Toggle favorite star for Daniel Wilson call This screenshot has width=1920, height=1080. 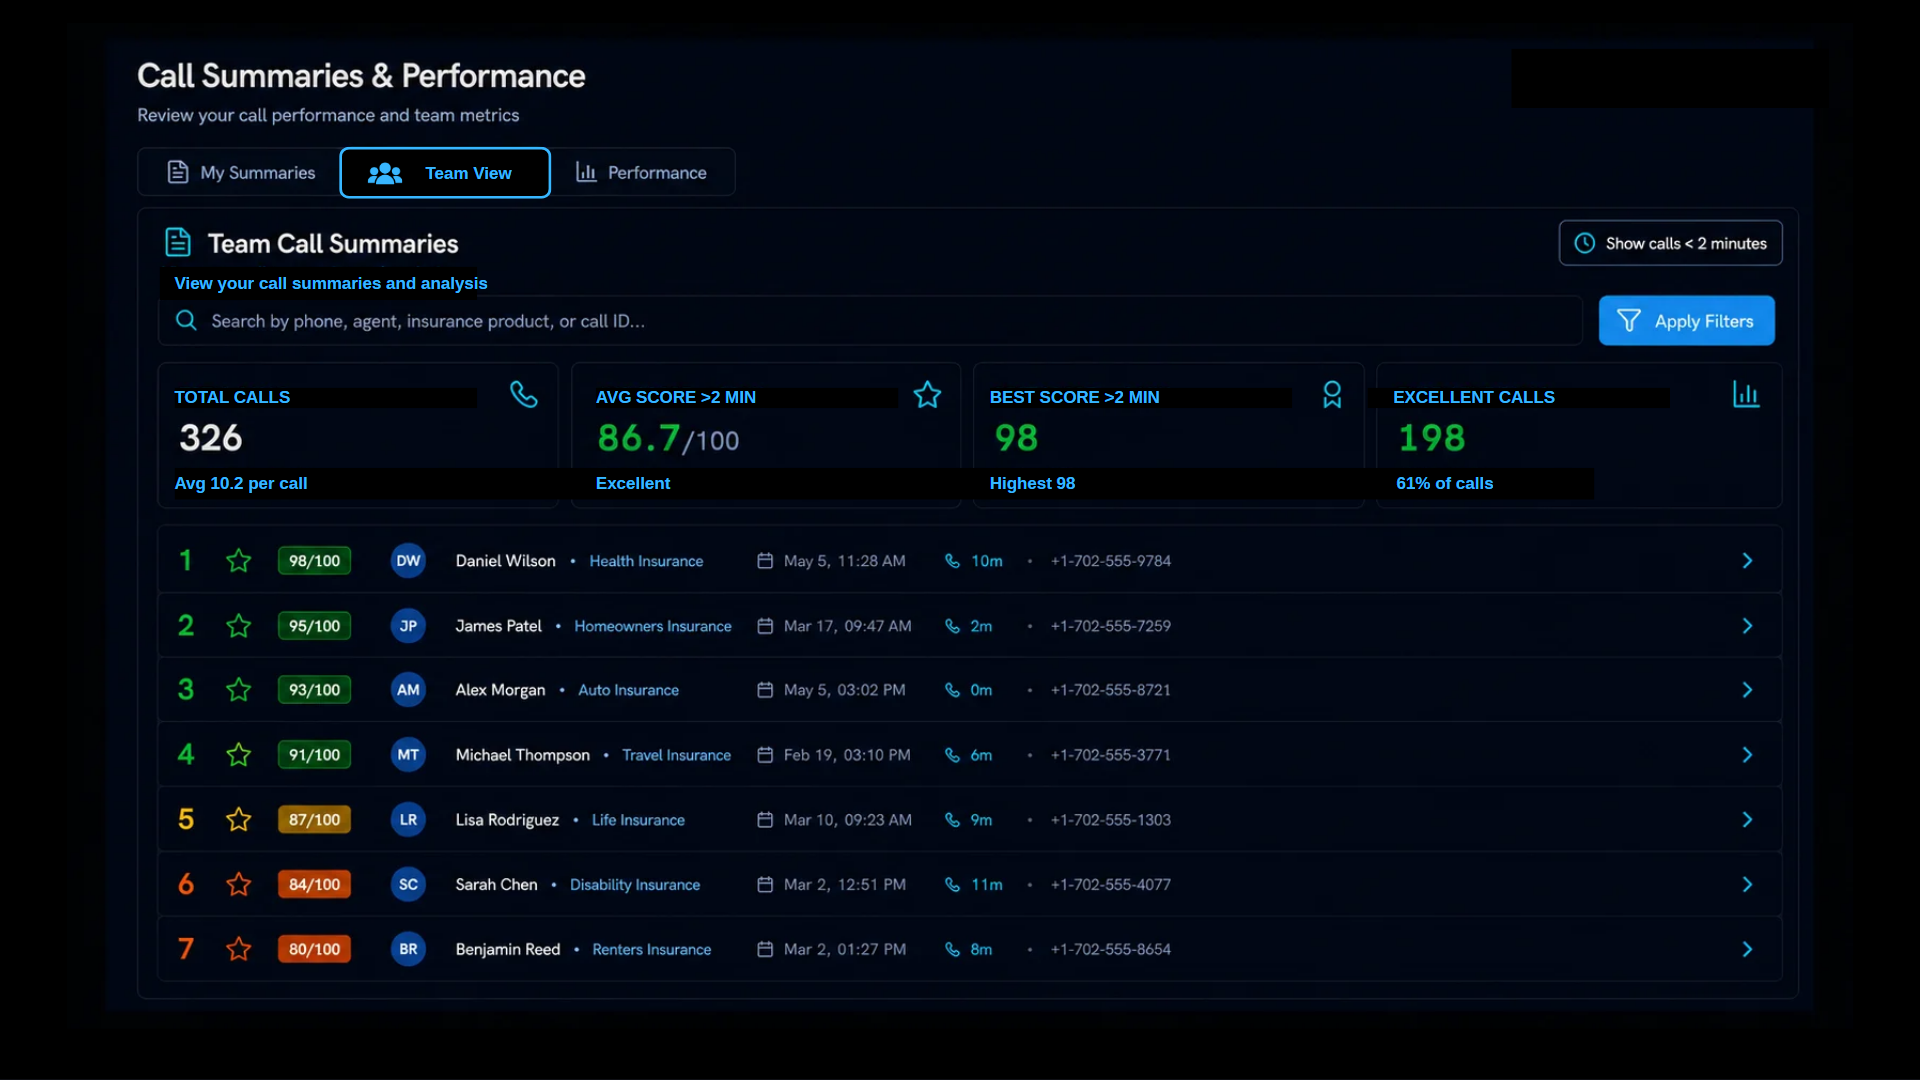(238, 561)
